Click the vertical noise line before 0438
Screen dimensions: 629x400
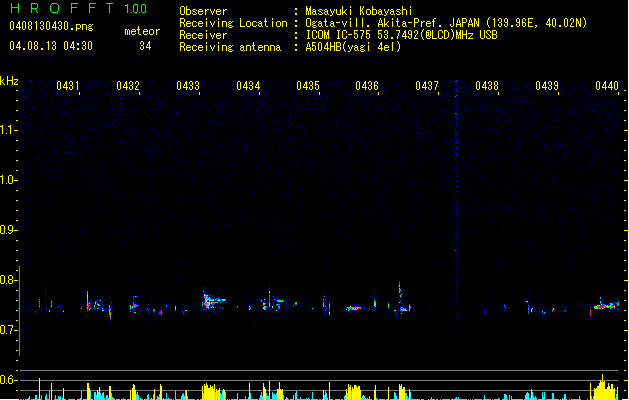click(x=456, y=209)
